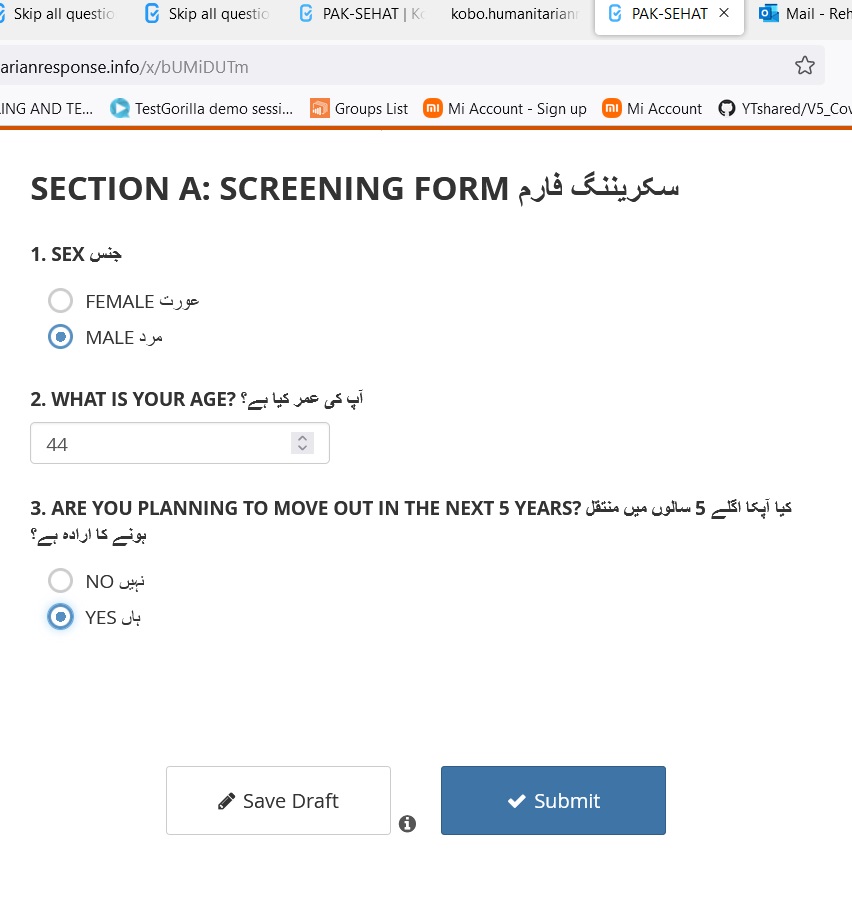Click the Save Draft button
This screenshot has width=852, height=900.
click(278, 800)
